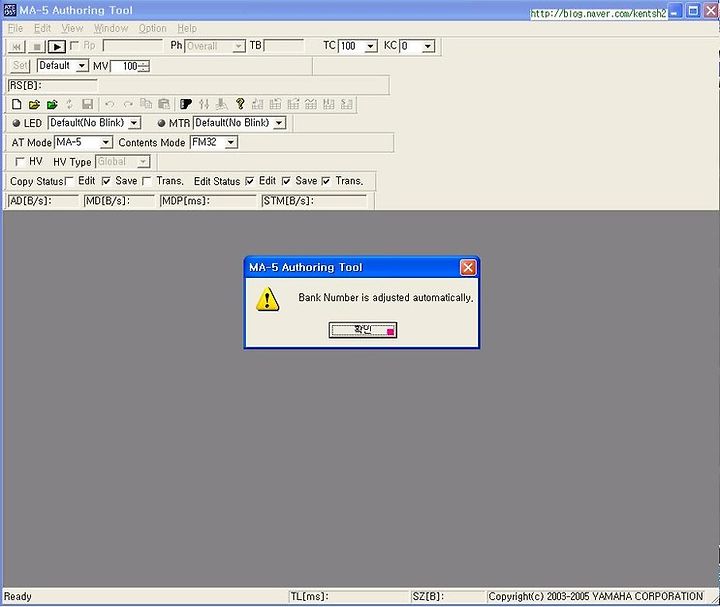Click the TL[ms]: status bar entry
Viewport: 720px width, 607px height.
coord(348,596)
